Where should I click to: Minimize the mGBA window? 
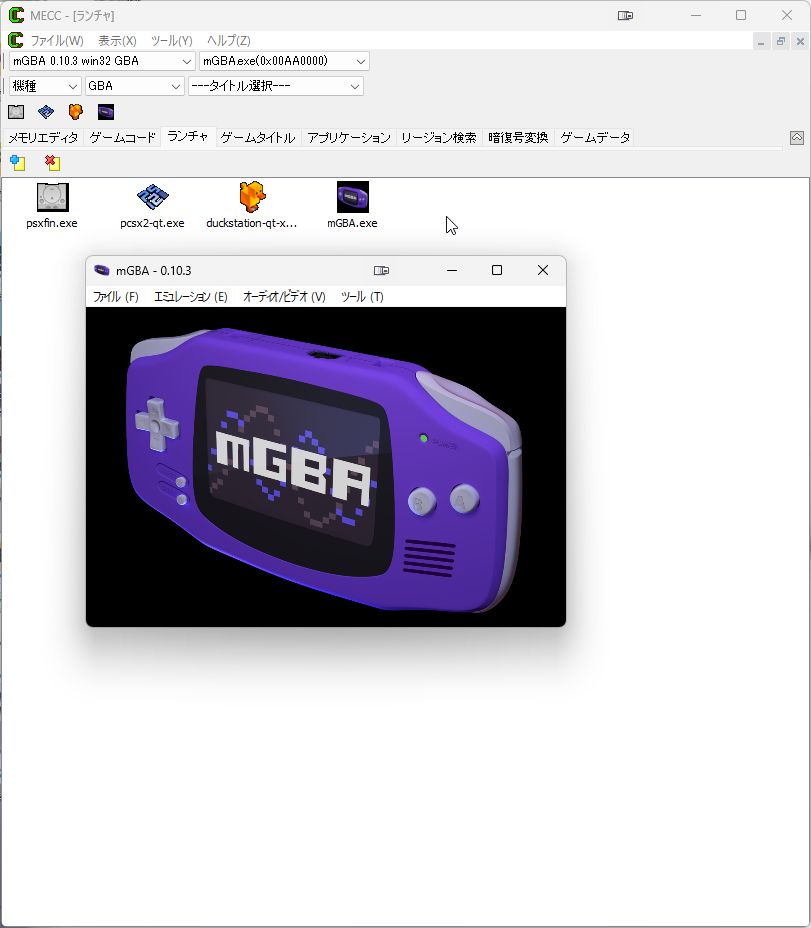pyautogui.click(x=452, y=270)
